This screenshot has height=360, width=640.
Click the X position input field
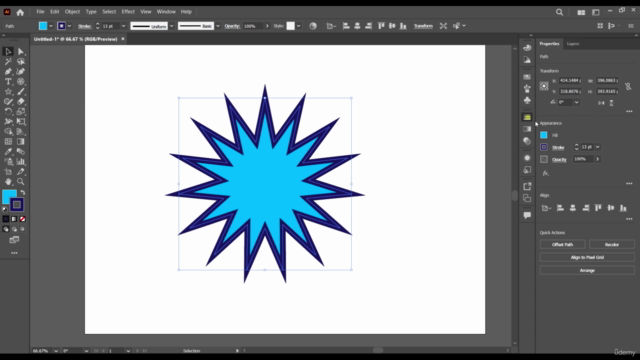click(570, 80)
